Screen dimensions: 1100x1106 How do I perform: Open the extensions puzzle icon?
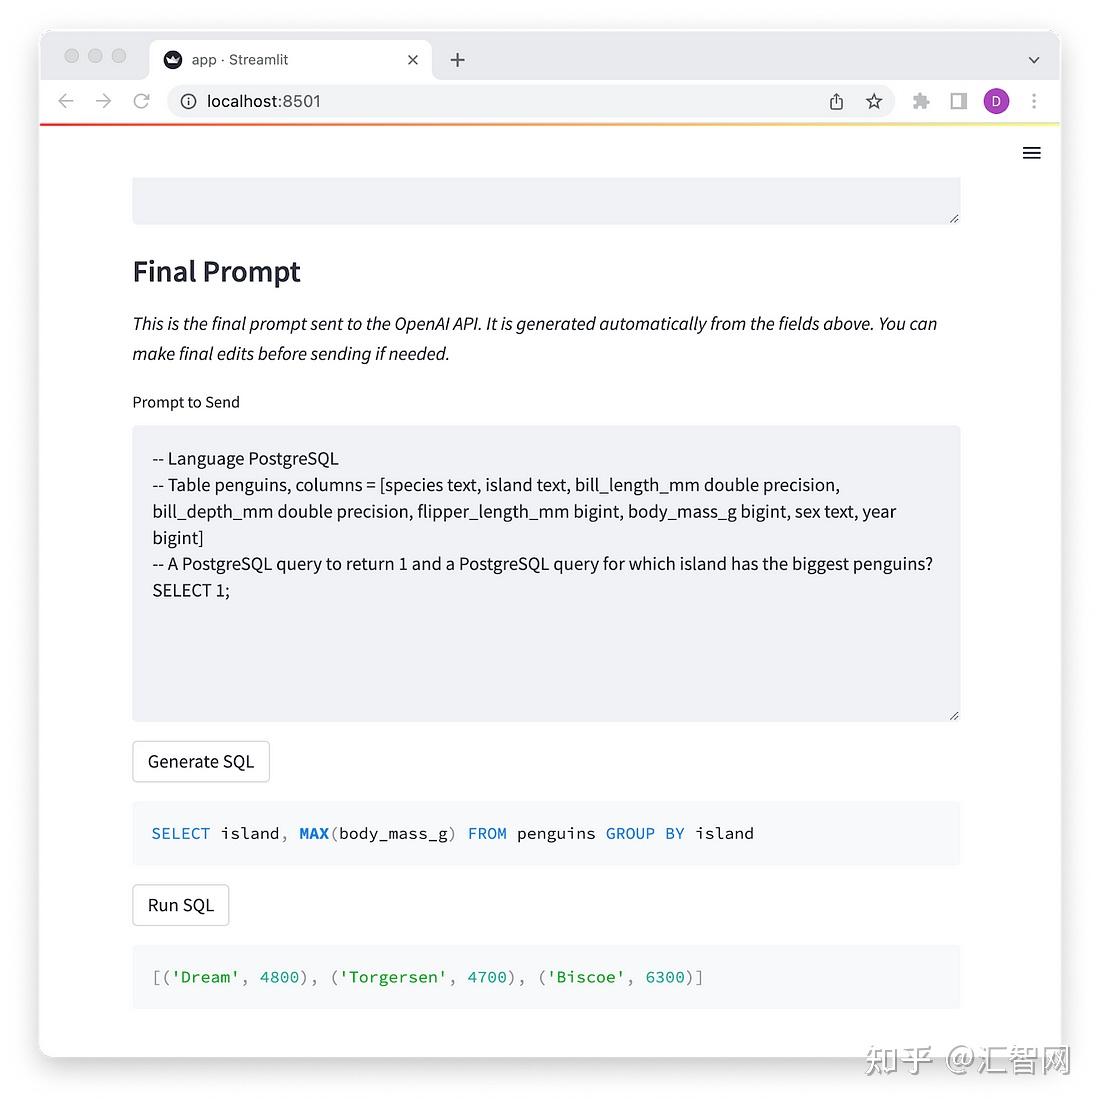[x=920, y=102]
